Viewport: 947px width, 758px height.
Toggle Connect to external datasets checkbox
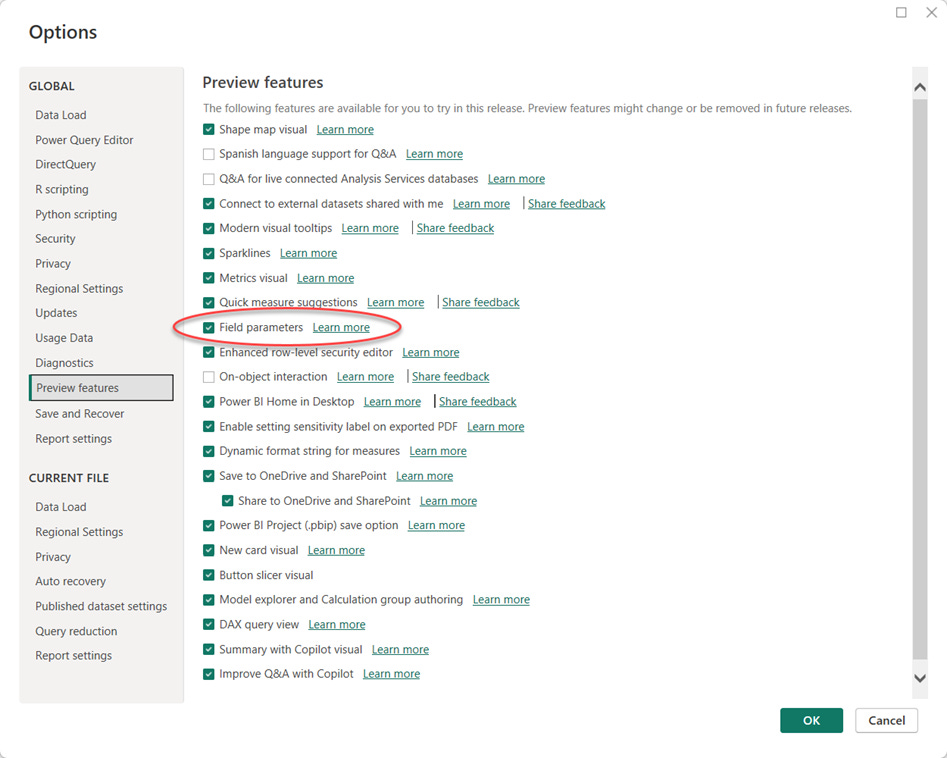coord(208,204)
